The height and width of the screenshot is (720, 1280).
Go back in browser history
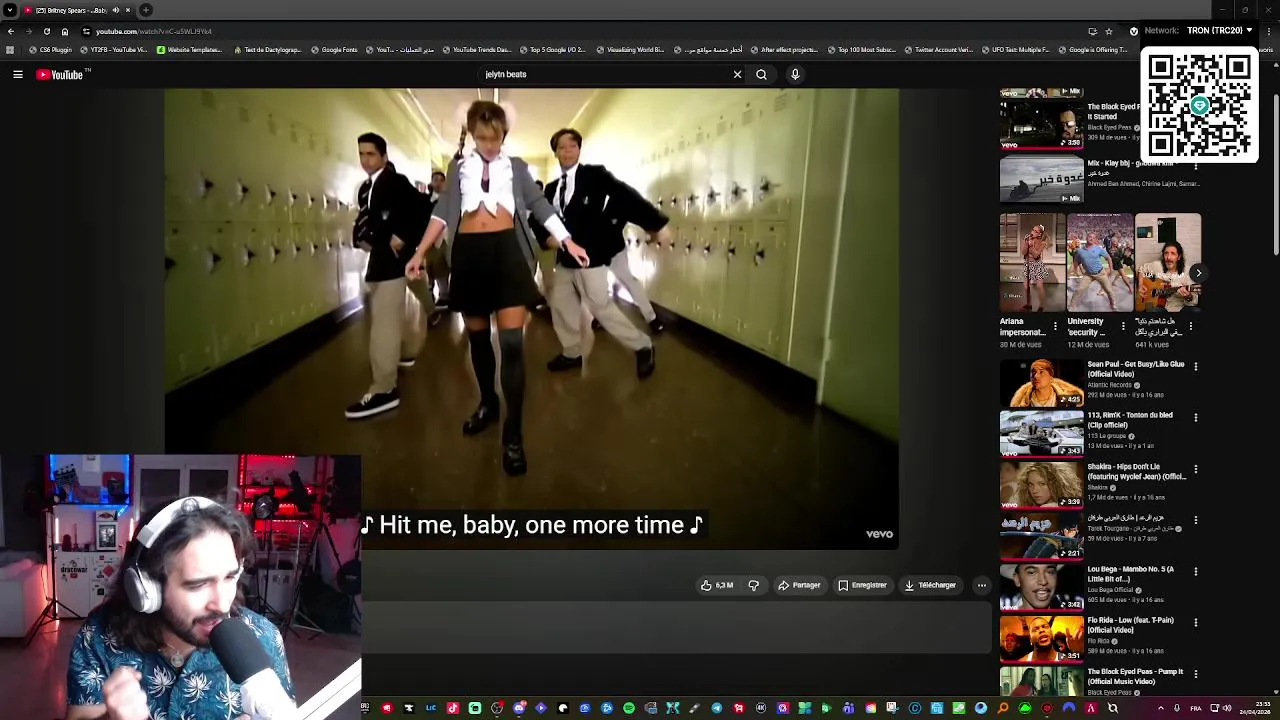tap(10, 31)
